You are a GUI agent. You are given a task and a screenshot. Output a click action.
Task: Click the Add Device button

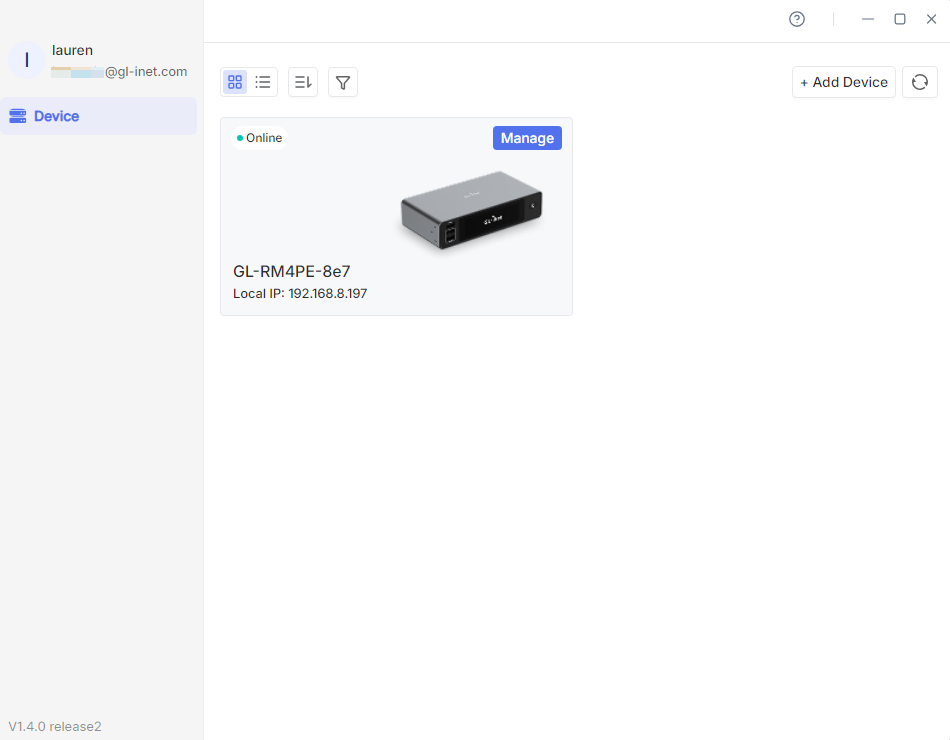(843, 82)
